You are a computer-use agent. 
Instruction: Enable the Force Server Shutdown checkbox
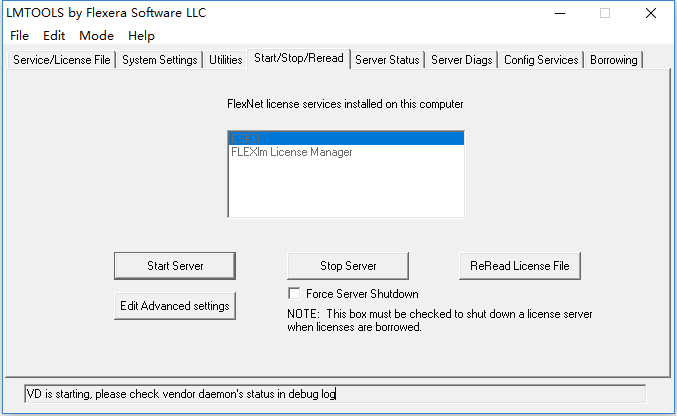tap(294, 294)
